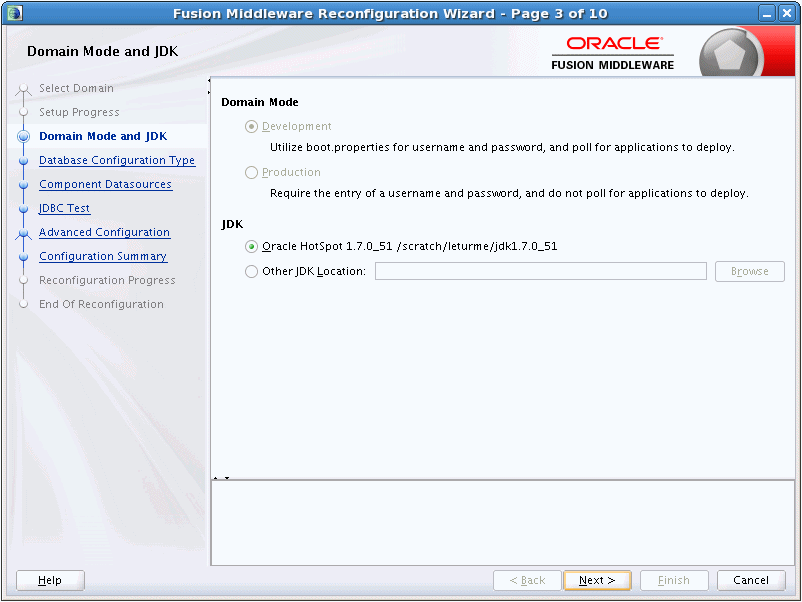
Task: Collapse the navigation pane splitter arrow
Action: coord(208,80)
